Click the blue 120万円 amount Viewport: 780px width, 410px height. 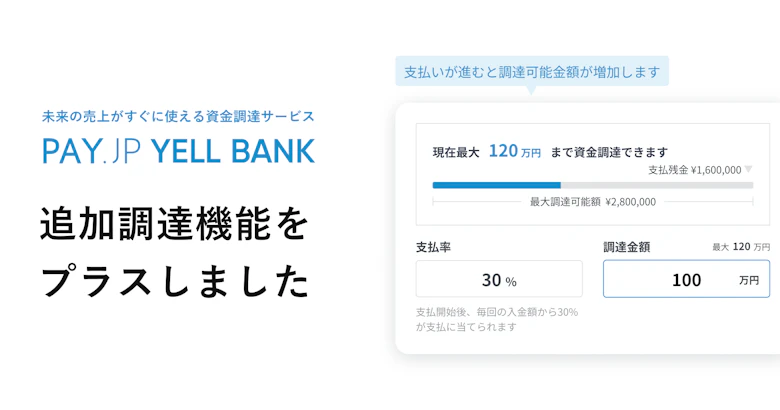[515, 151]
